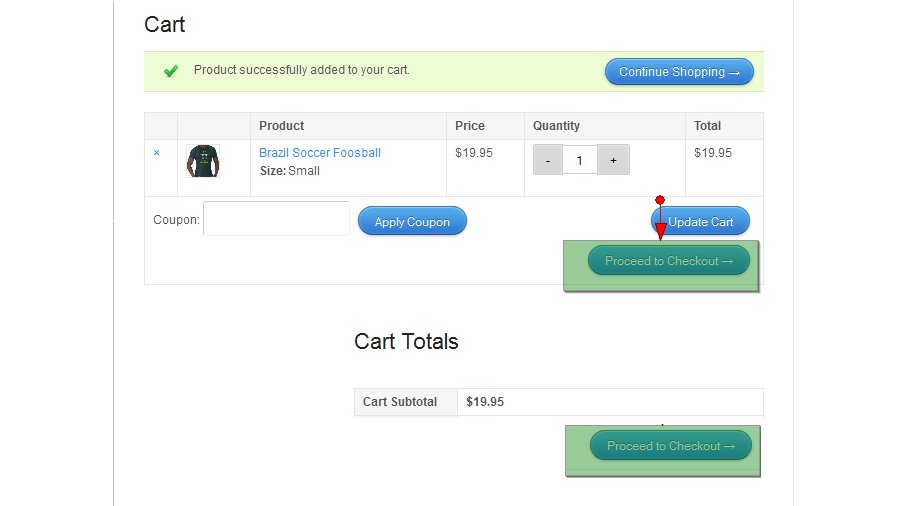Open the Brazil Soccer Foosball shirt thumbnail
900x506 pixels.
point(203,161)
